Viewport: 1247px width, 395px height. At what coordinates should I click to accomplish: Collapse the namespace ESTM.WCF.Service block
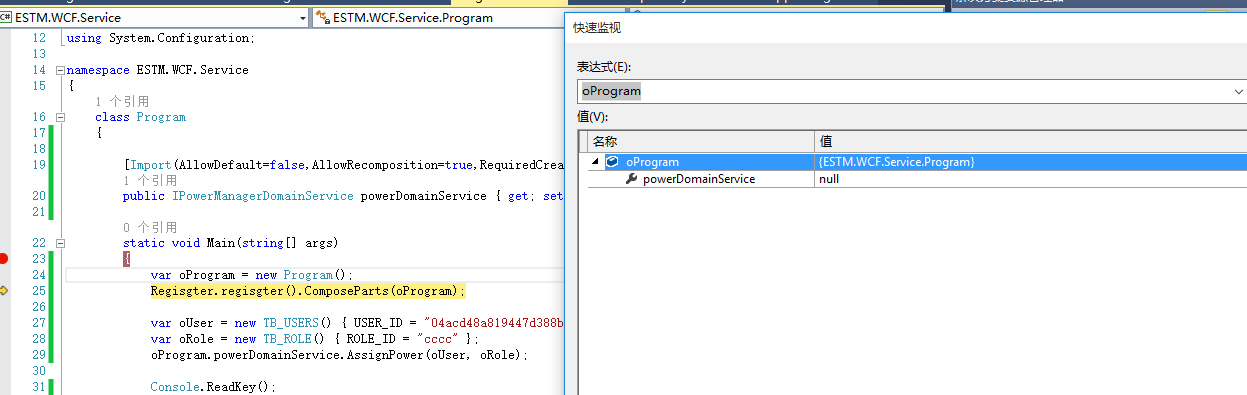pos(59,71)
